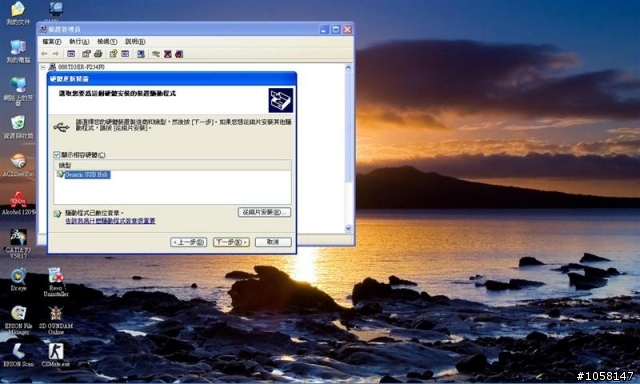Image resolution: width=640 pixels, height=384 pixels.
Task: Open EPSON Scan desktop icon
Action: [18, 355]
